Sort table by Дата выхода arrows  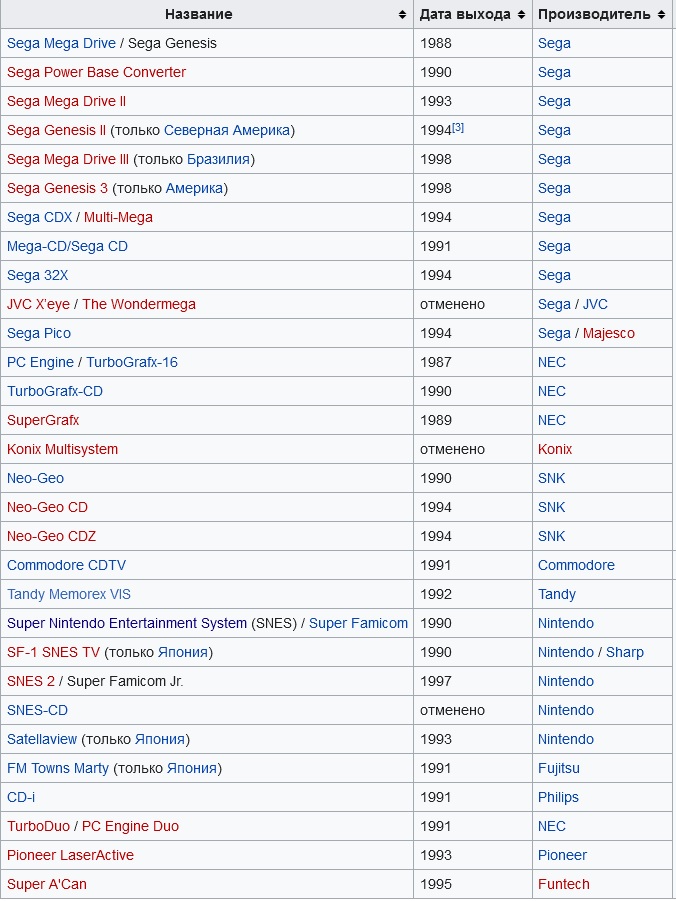click(x=521, y=14)
